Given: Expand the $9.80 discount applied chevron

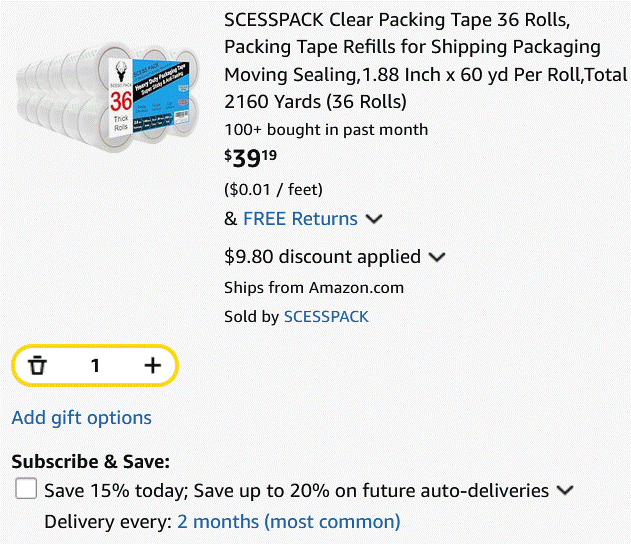Looking at the screenshot, I should [437, 257].
